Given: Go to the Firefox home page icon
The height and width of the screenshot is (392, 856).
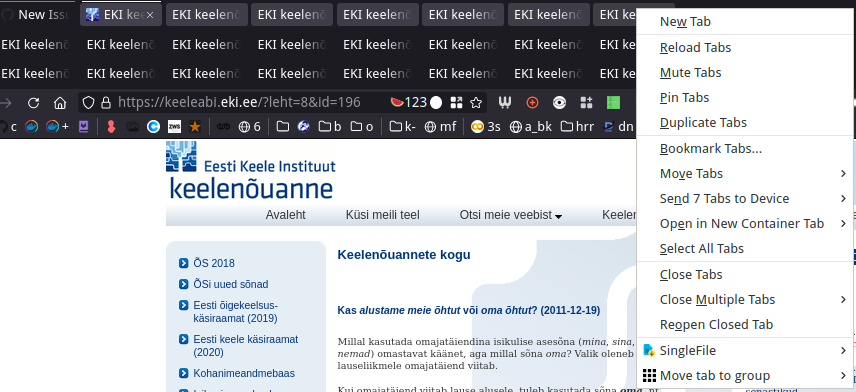Looking at the screenshot, I should (60, 103).
